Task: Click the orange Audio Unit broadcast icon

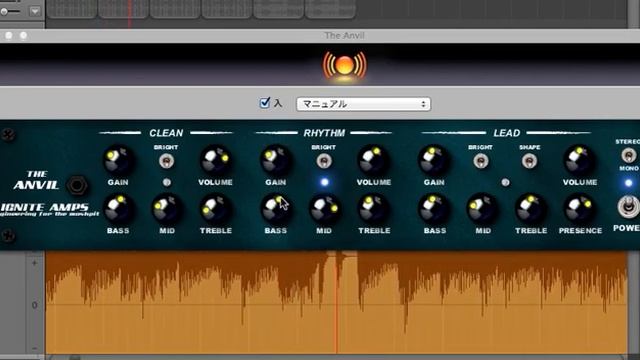Action: [x=345, y=65]
